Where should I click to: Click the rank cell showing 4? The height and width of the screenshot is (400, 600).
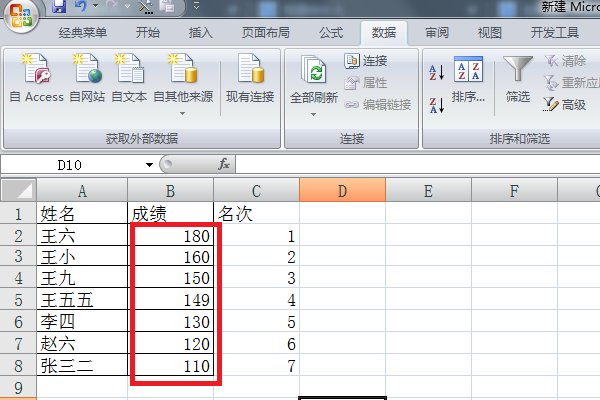point(256,300)
